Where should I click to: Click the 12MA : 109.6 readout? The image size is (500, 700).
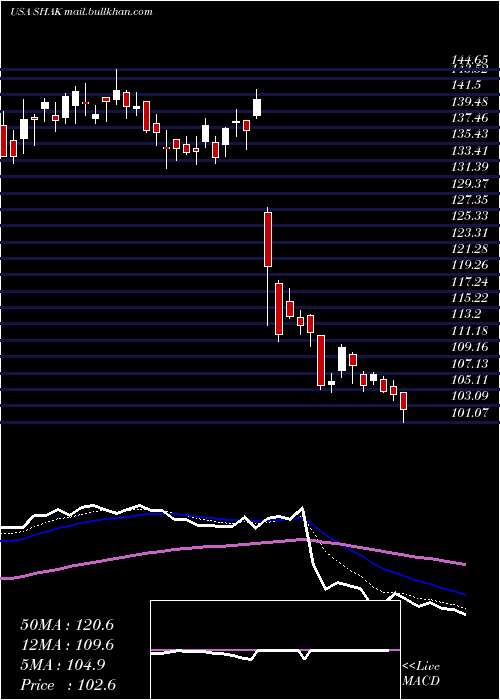coord(67,645)
